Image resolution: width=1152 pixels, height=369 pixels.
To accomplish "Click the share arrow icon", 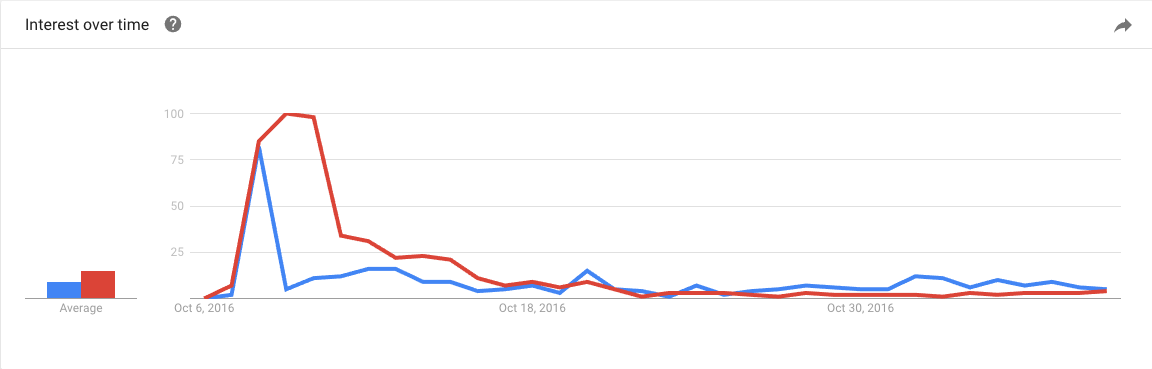I will (x=1123, y=26).
